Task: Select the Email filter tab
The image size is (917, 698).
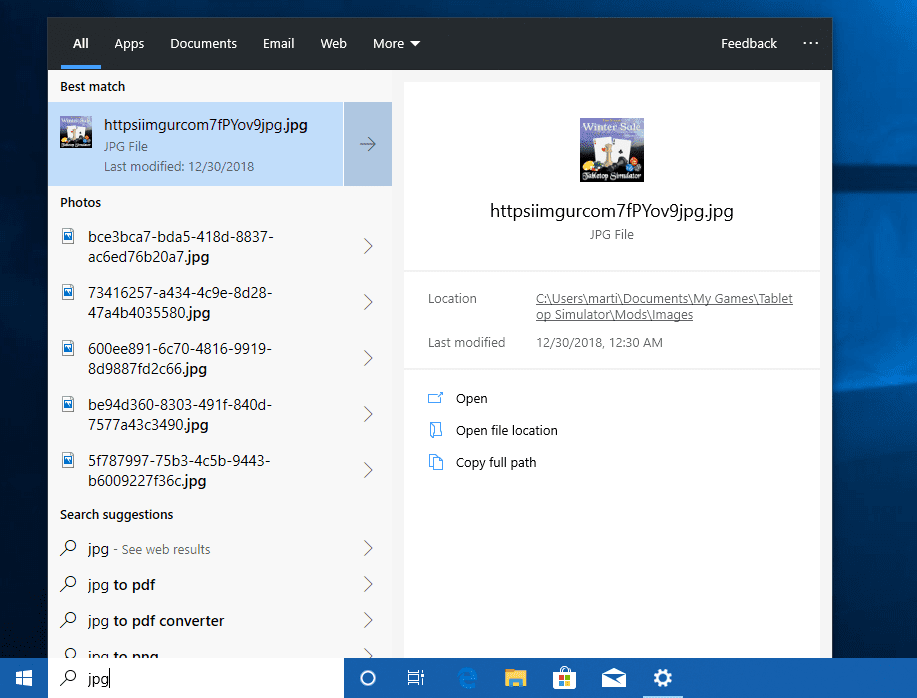Action: click(x=278, y=43)
